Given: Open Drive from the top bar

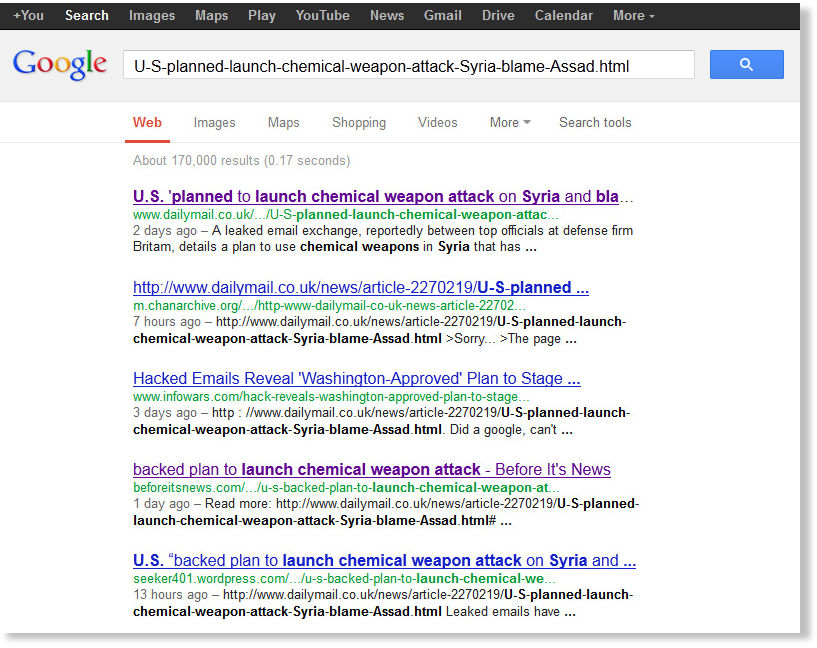Looking at the screenshot, I should pos(498,16).
